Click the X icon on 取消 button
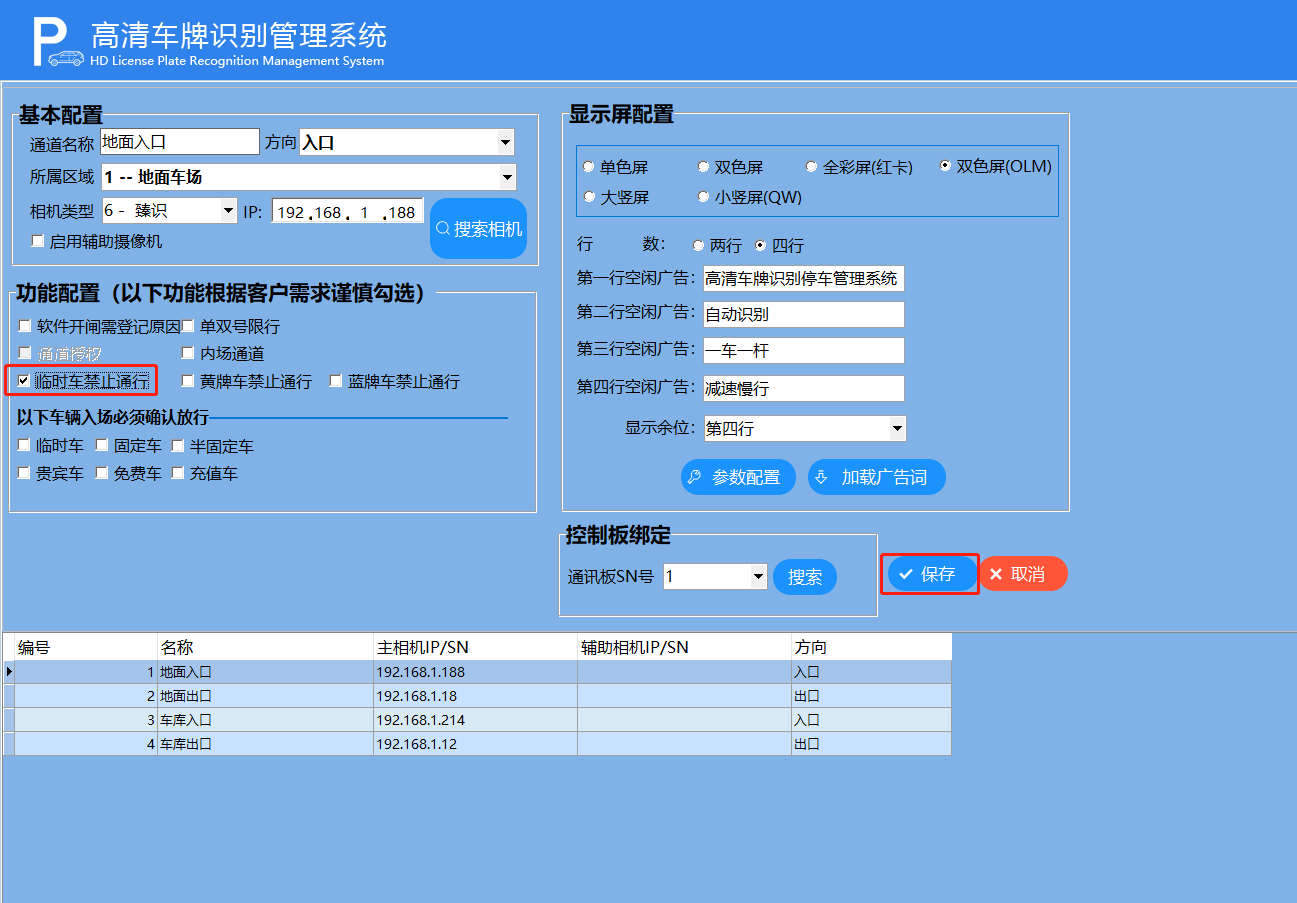The image size is (1297, 903). click(996, 574)
